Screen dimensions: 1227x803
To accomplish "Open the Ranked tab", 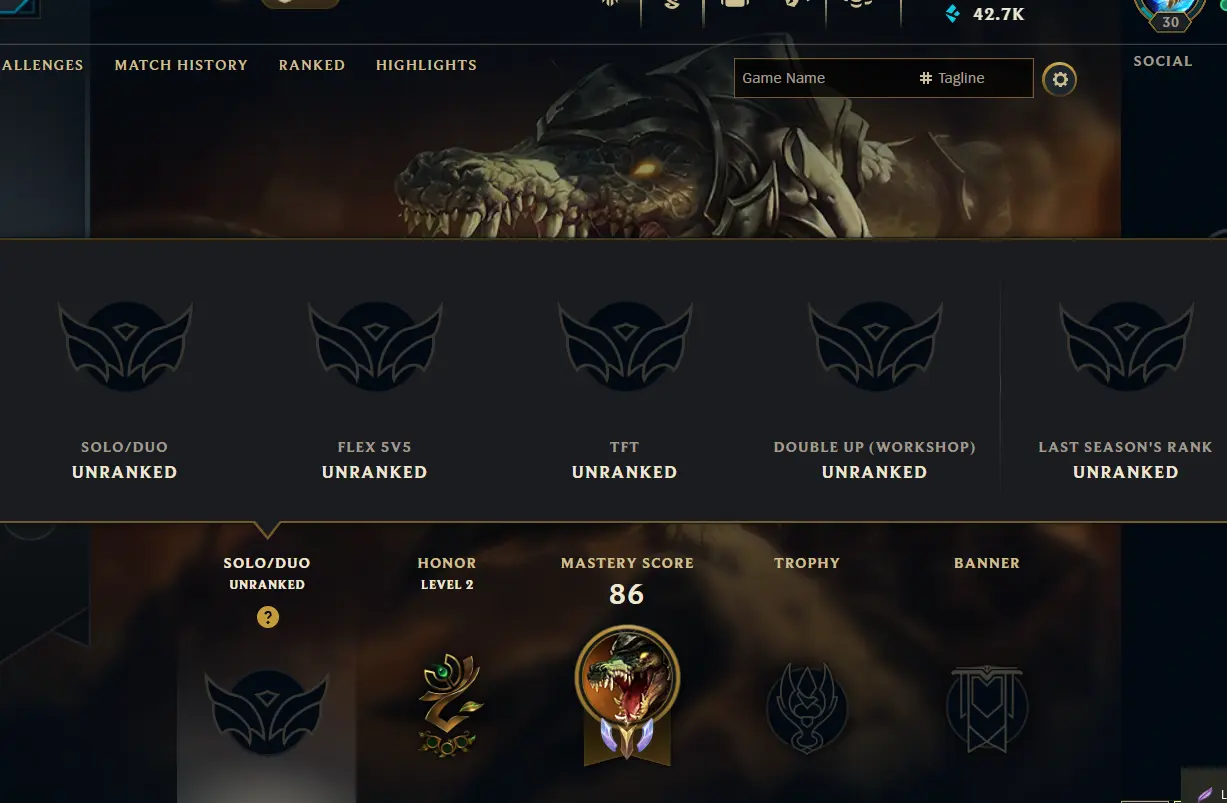I will pos(312,65).
